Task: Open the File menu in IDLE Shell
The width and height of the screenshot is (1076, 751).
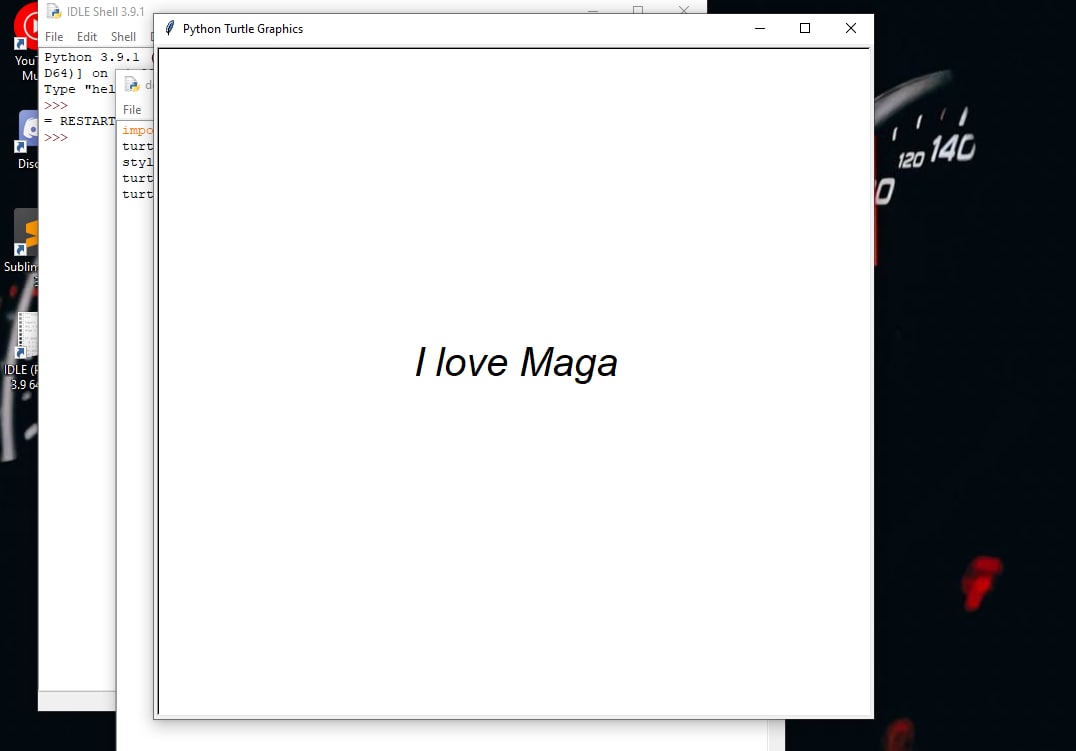Action: click(x=54, y=37)
